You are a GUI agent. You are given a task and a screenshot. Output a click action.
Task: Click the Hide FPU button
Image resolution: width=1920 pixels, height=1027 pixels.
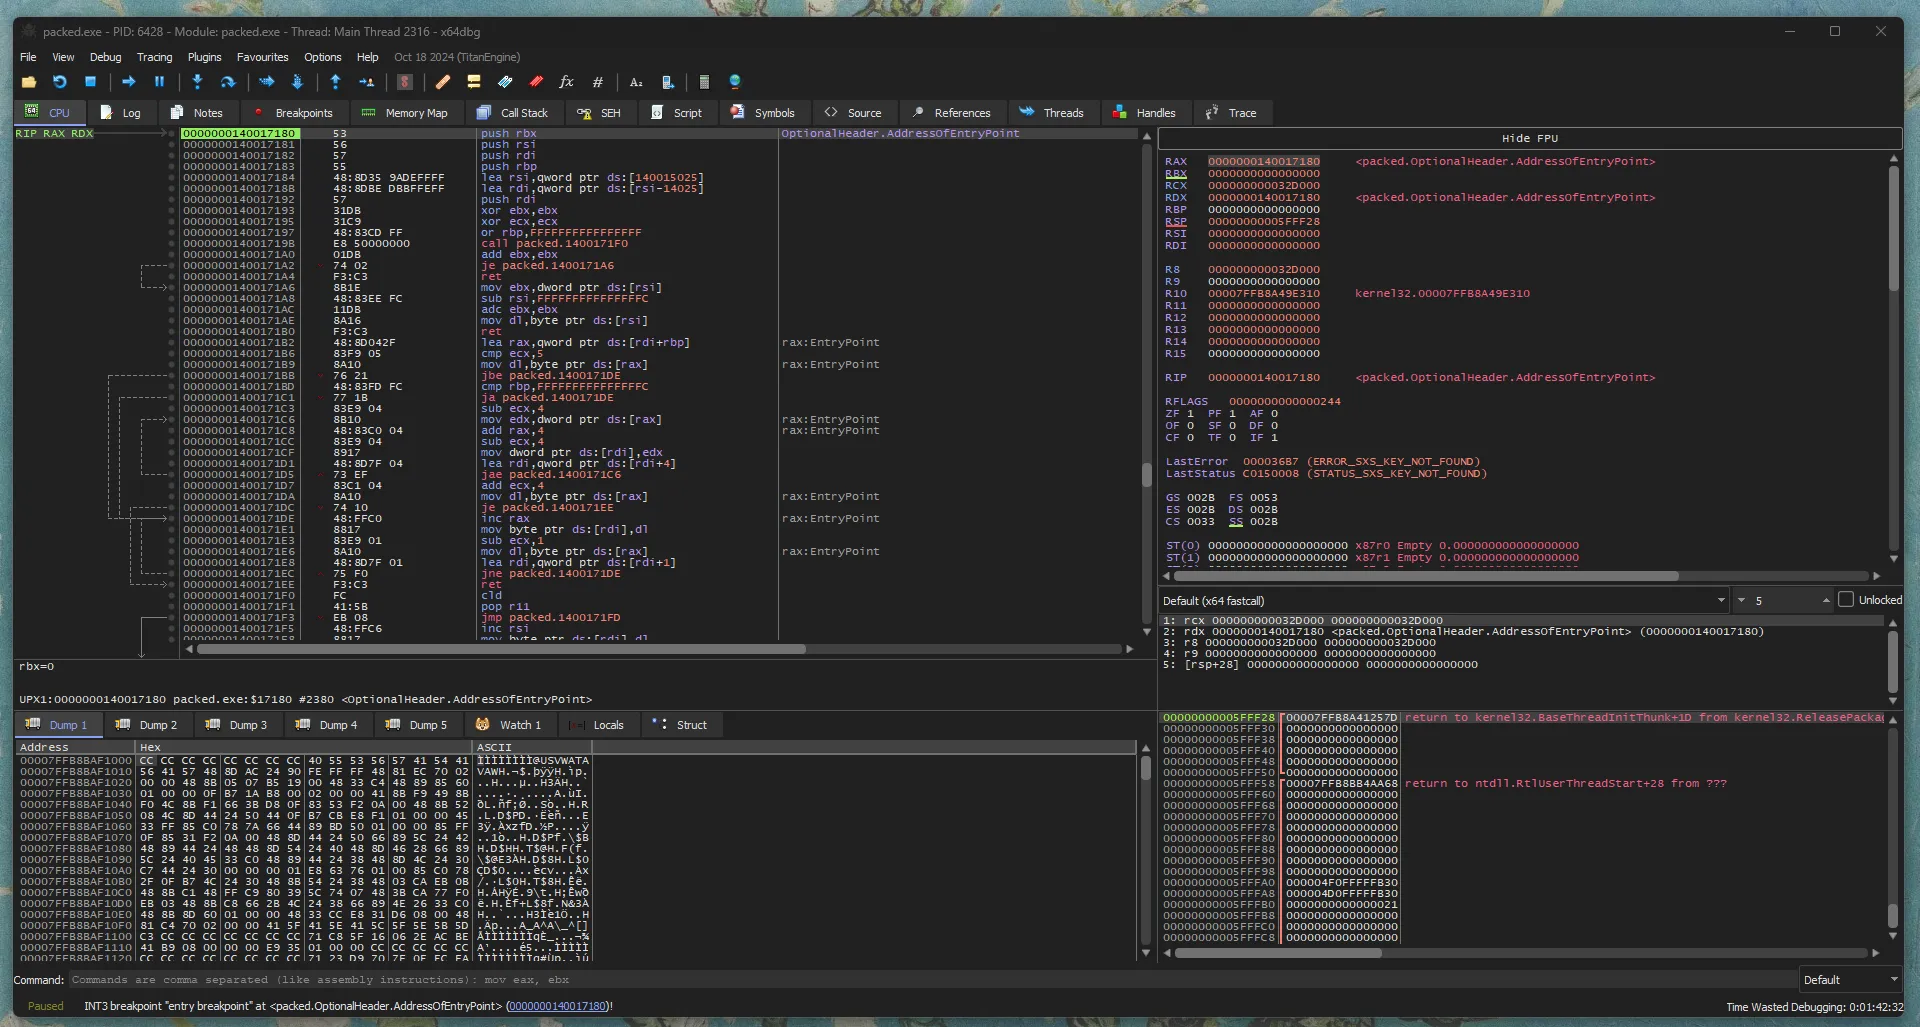click(x=1529, y=139)
